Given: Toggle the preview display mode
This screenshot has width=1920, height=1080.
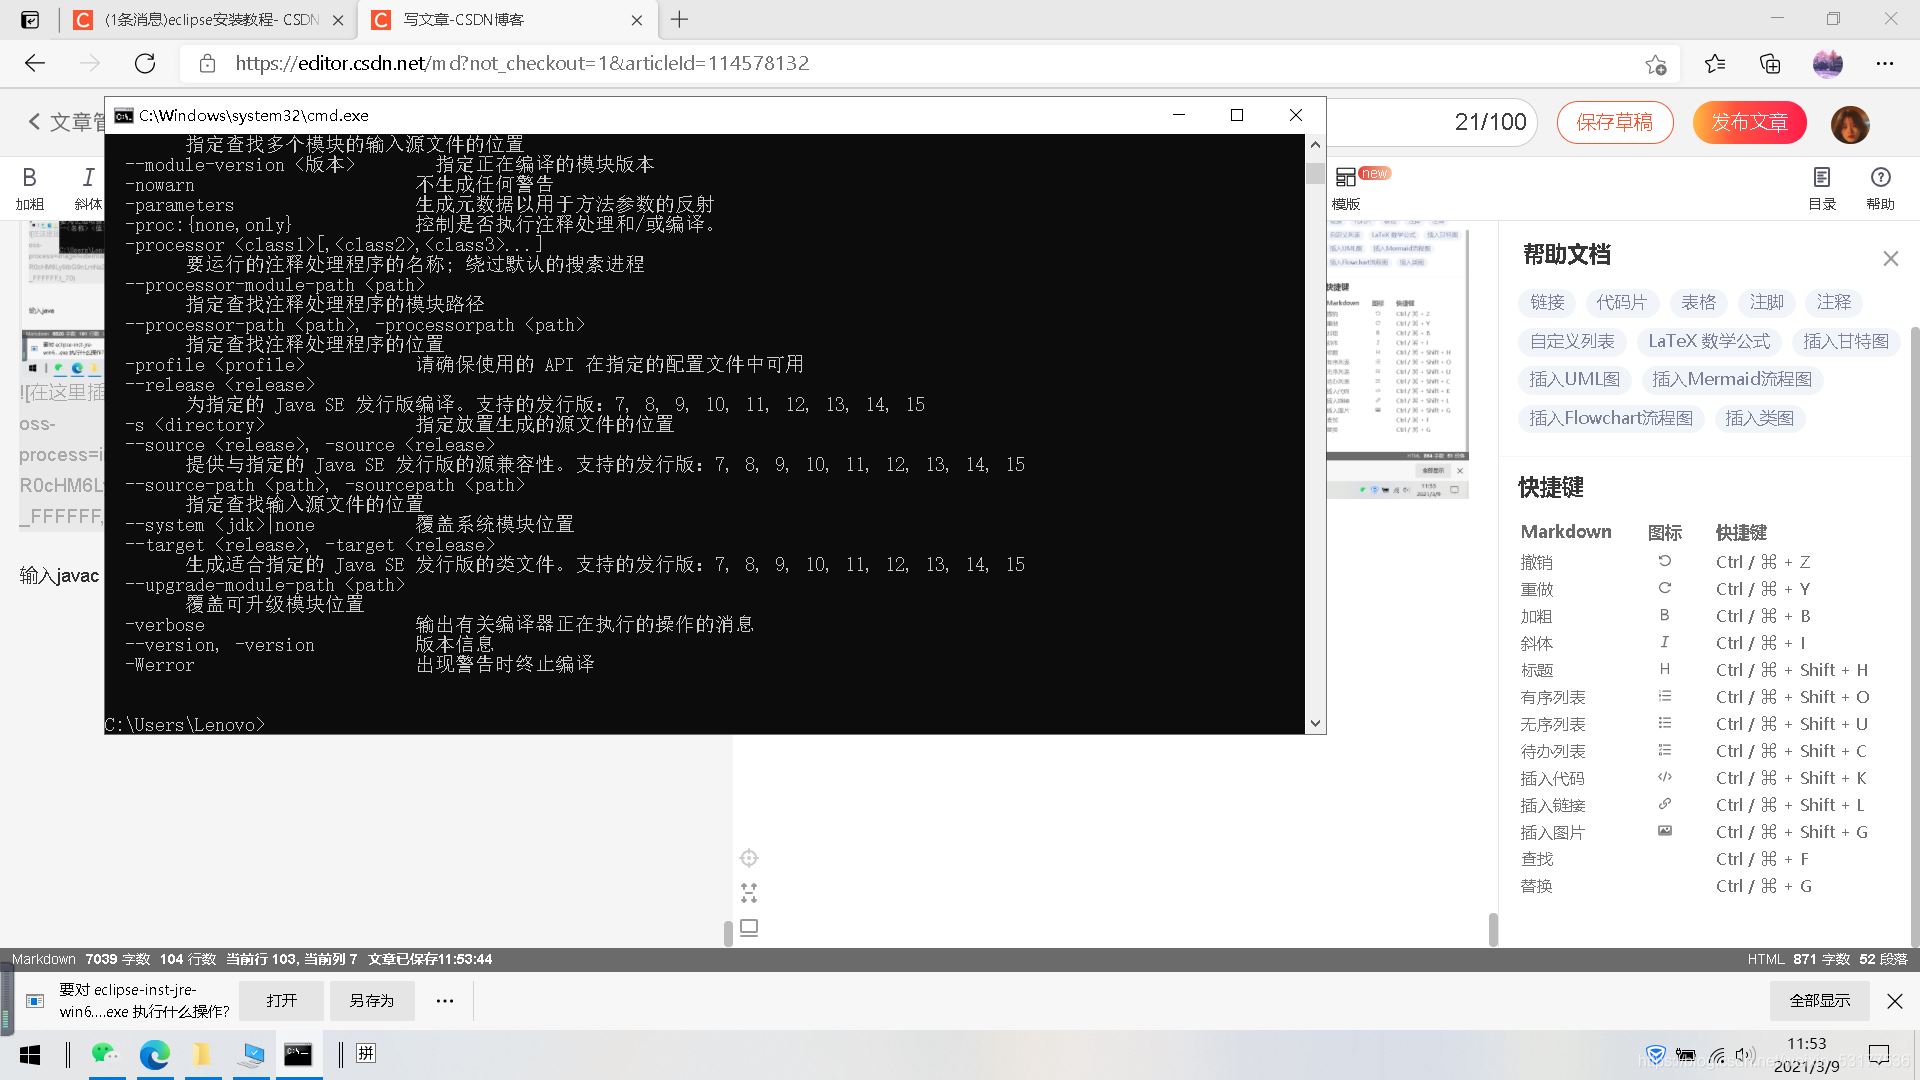Looking at the screenshot, I should pyautogui.click(x=748, y=927).
